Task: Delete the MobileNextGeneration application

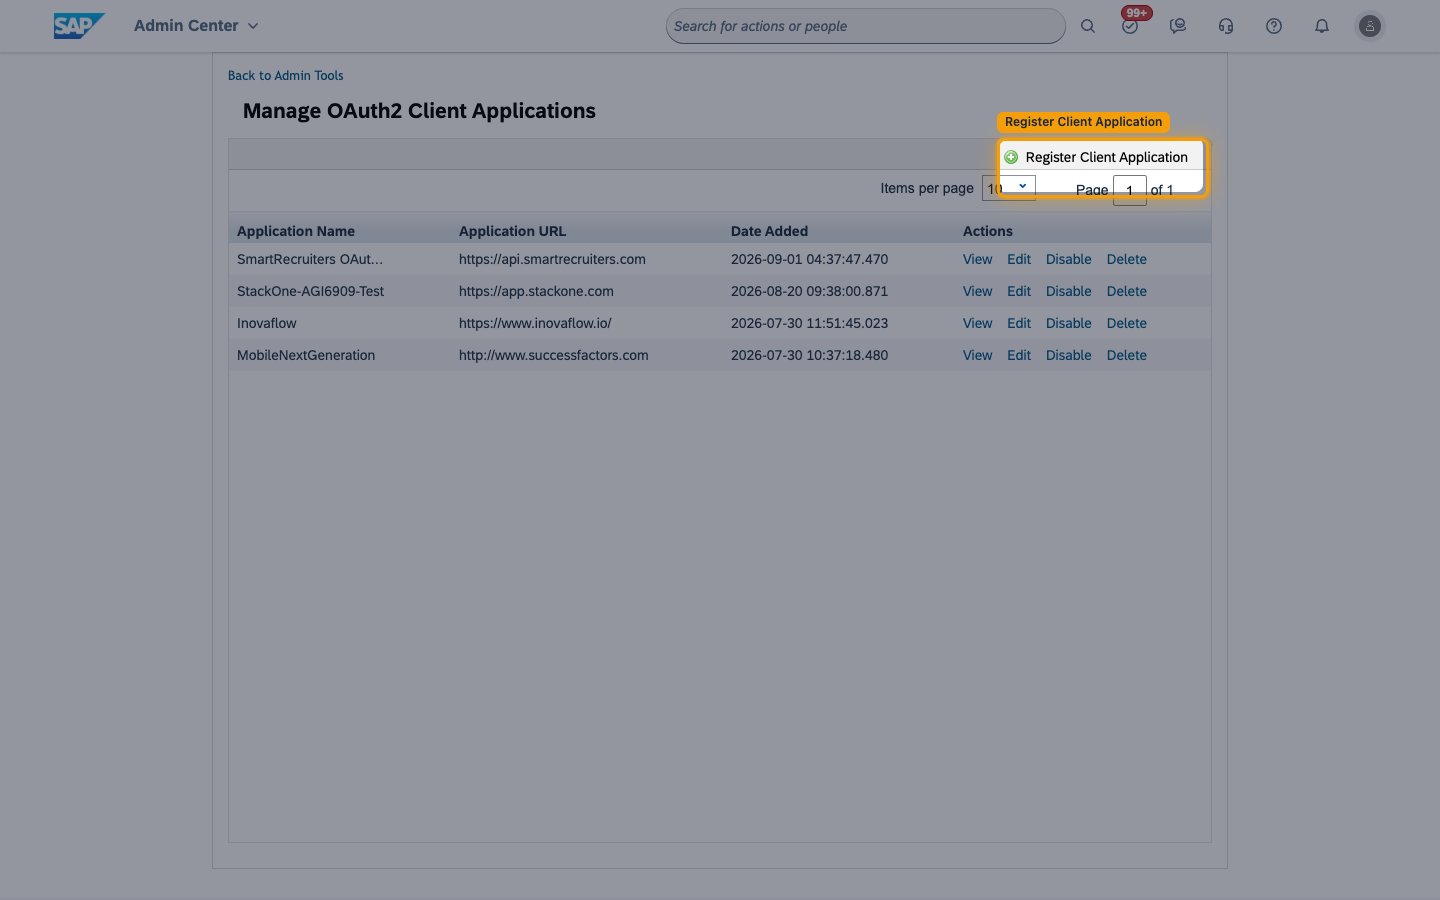Action: 1127,355
